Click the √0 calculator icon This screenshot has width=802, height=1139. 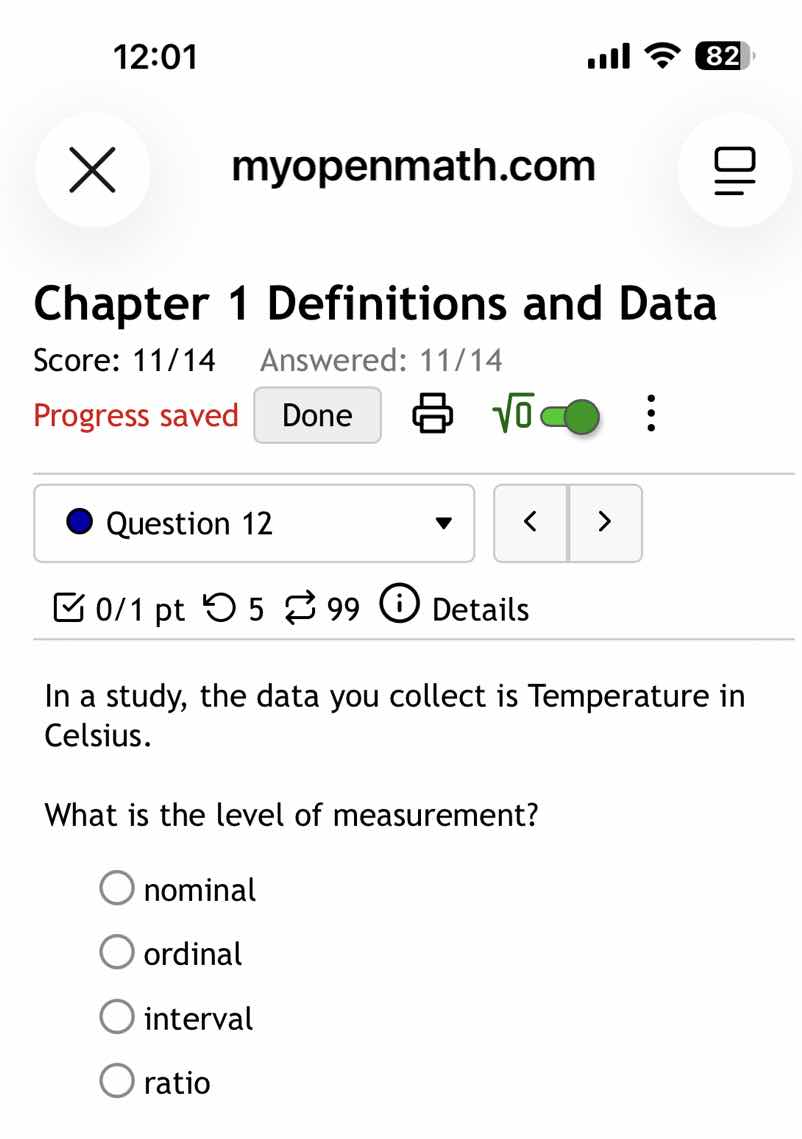513,412
